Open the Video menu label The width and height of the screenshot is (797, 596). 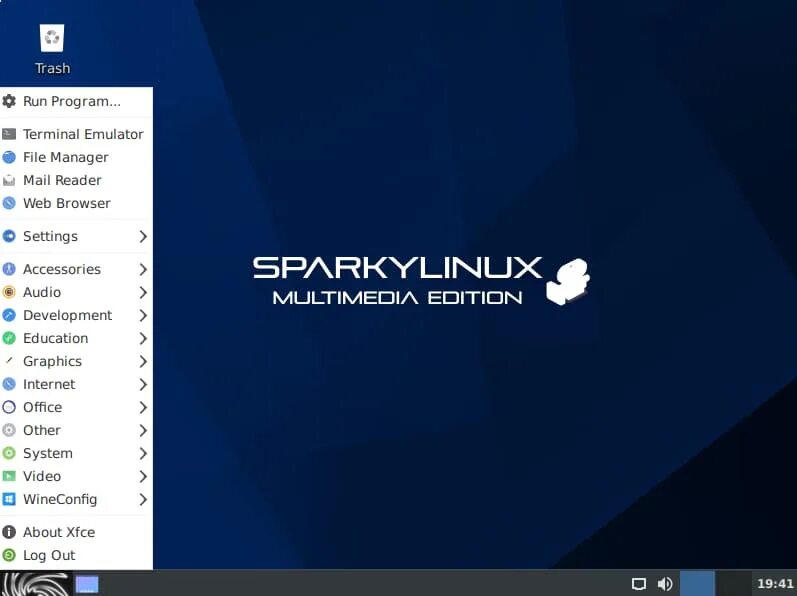42,476
